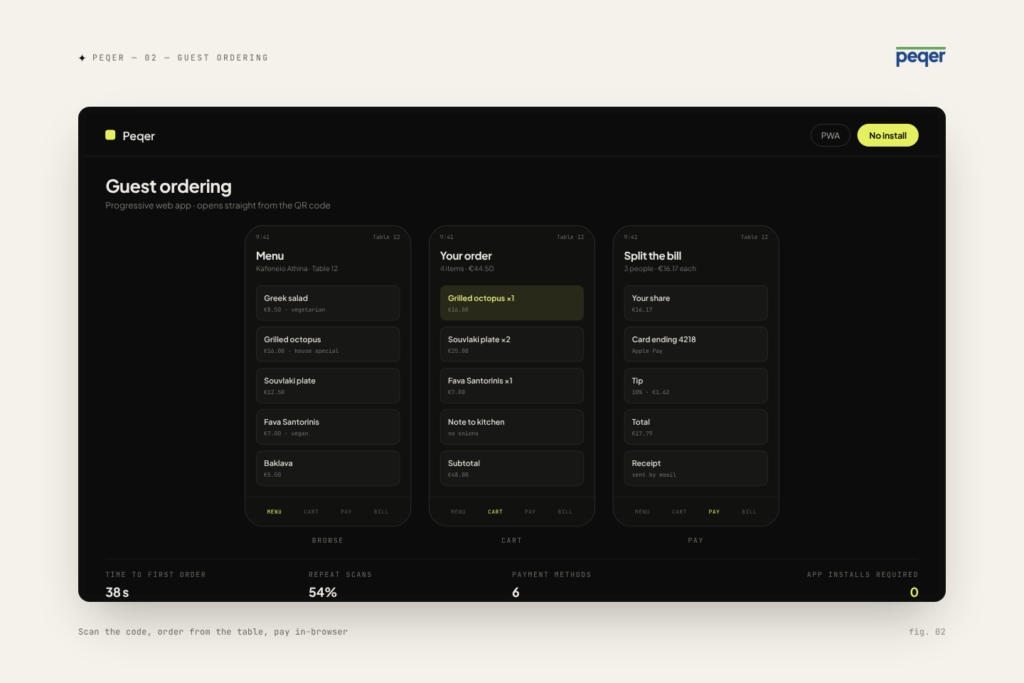1024x683 pixels.
Task: Click the Scan the code caption
Action: (213, 632)
